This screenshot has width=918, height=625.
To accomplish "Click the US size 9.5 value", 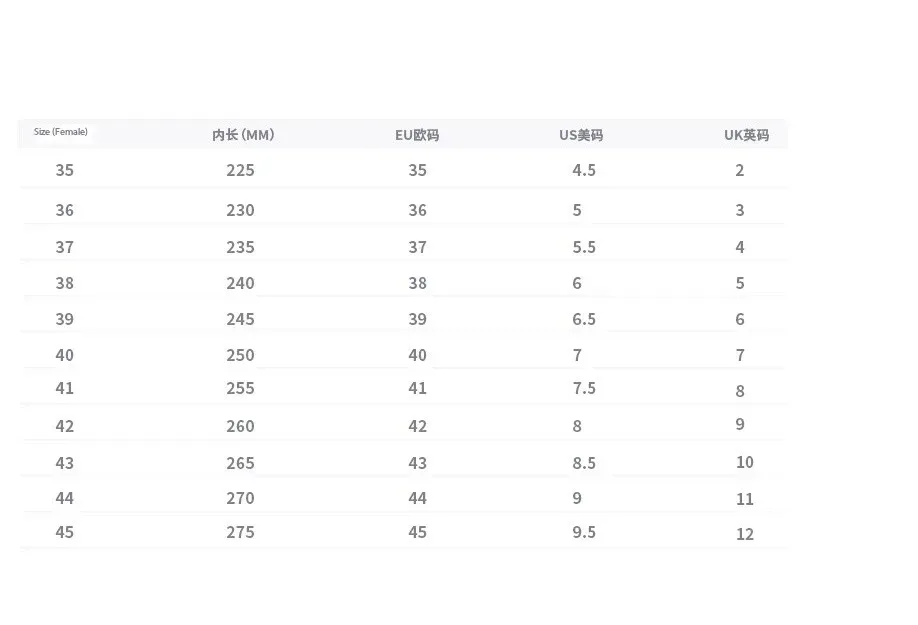I will click(x=584, y=532).
